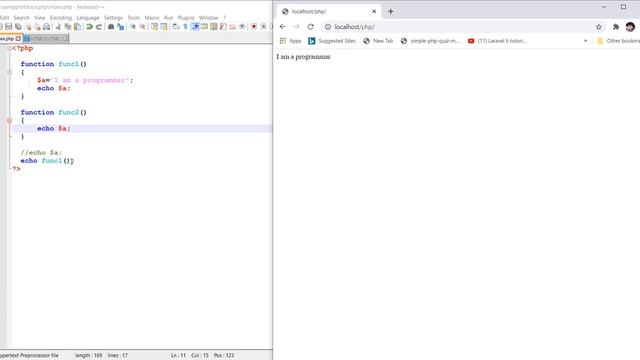Toggle synchronize horizontal scrolling icon
The height and width of the screenshot is (360, 640).
click(x=164, y=27)
